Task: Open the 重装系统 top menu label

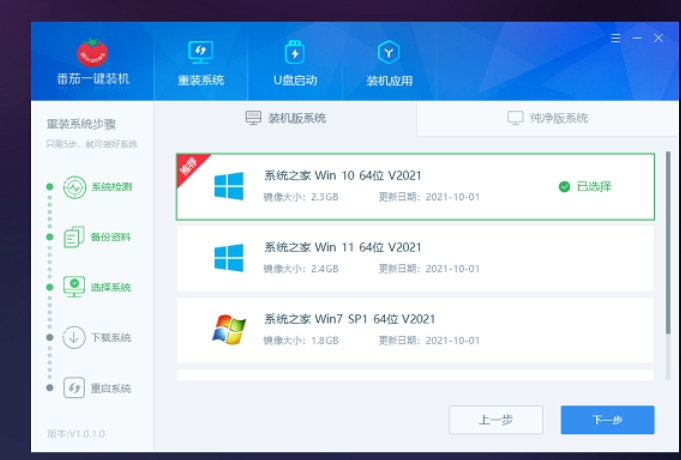Action: [201, 80]
